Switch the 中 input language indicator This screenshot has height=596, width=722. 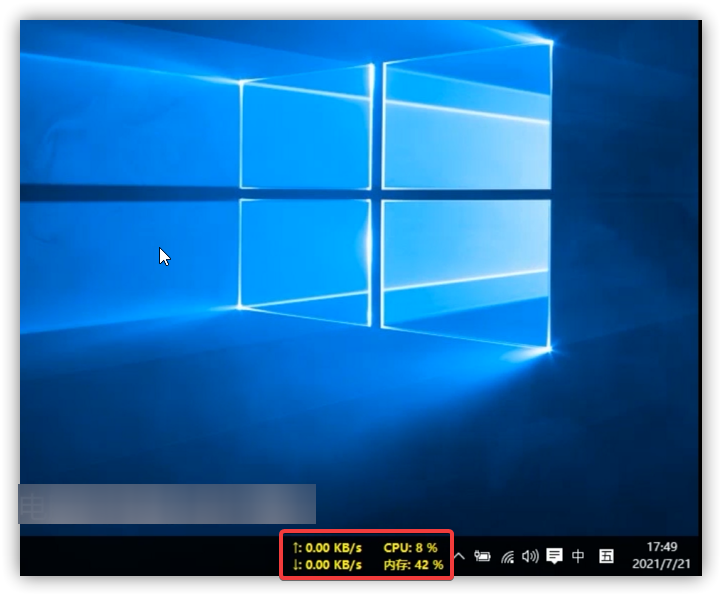coord(578,556)
